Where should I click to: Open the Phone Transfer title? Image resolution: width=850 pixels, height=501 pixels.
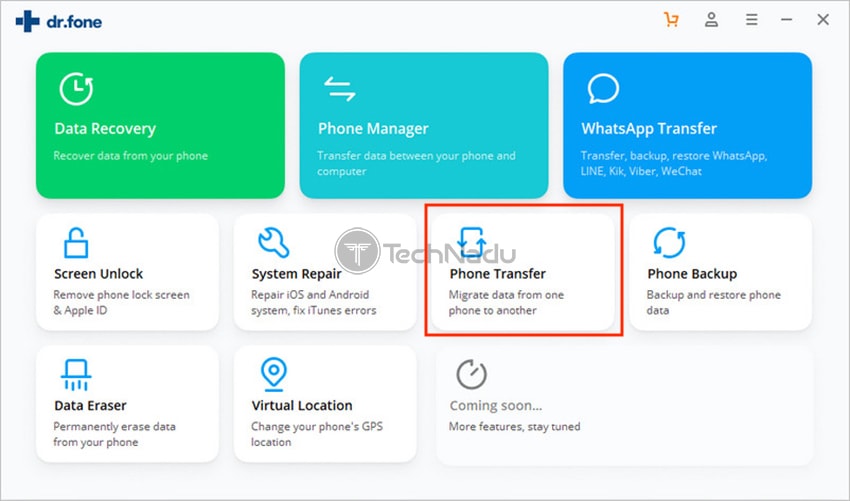[x=498, y=274]
